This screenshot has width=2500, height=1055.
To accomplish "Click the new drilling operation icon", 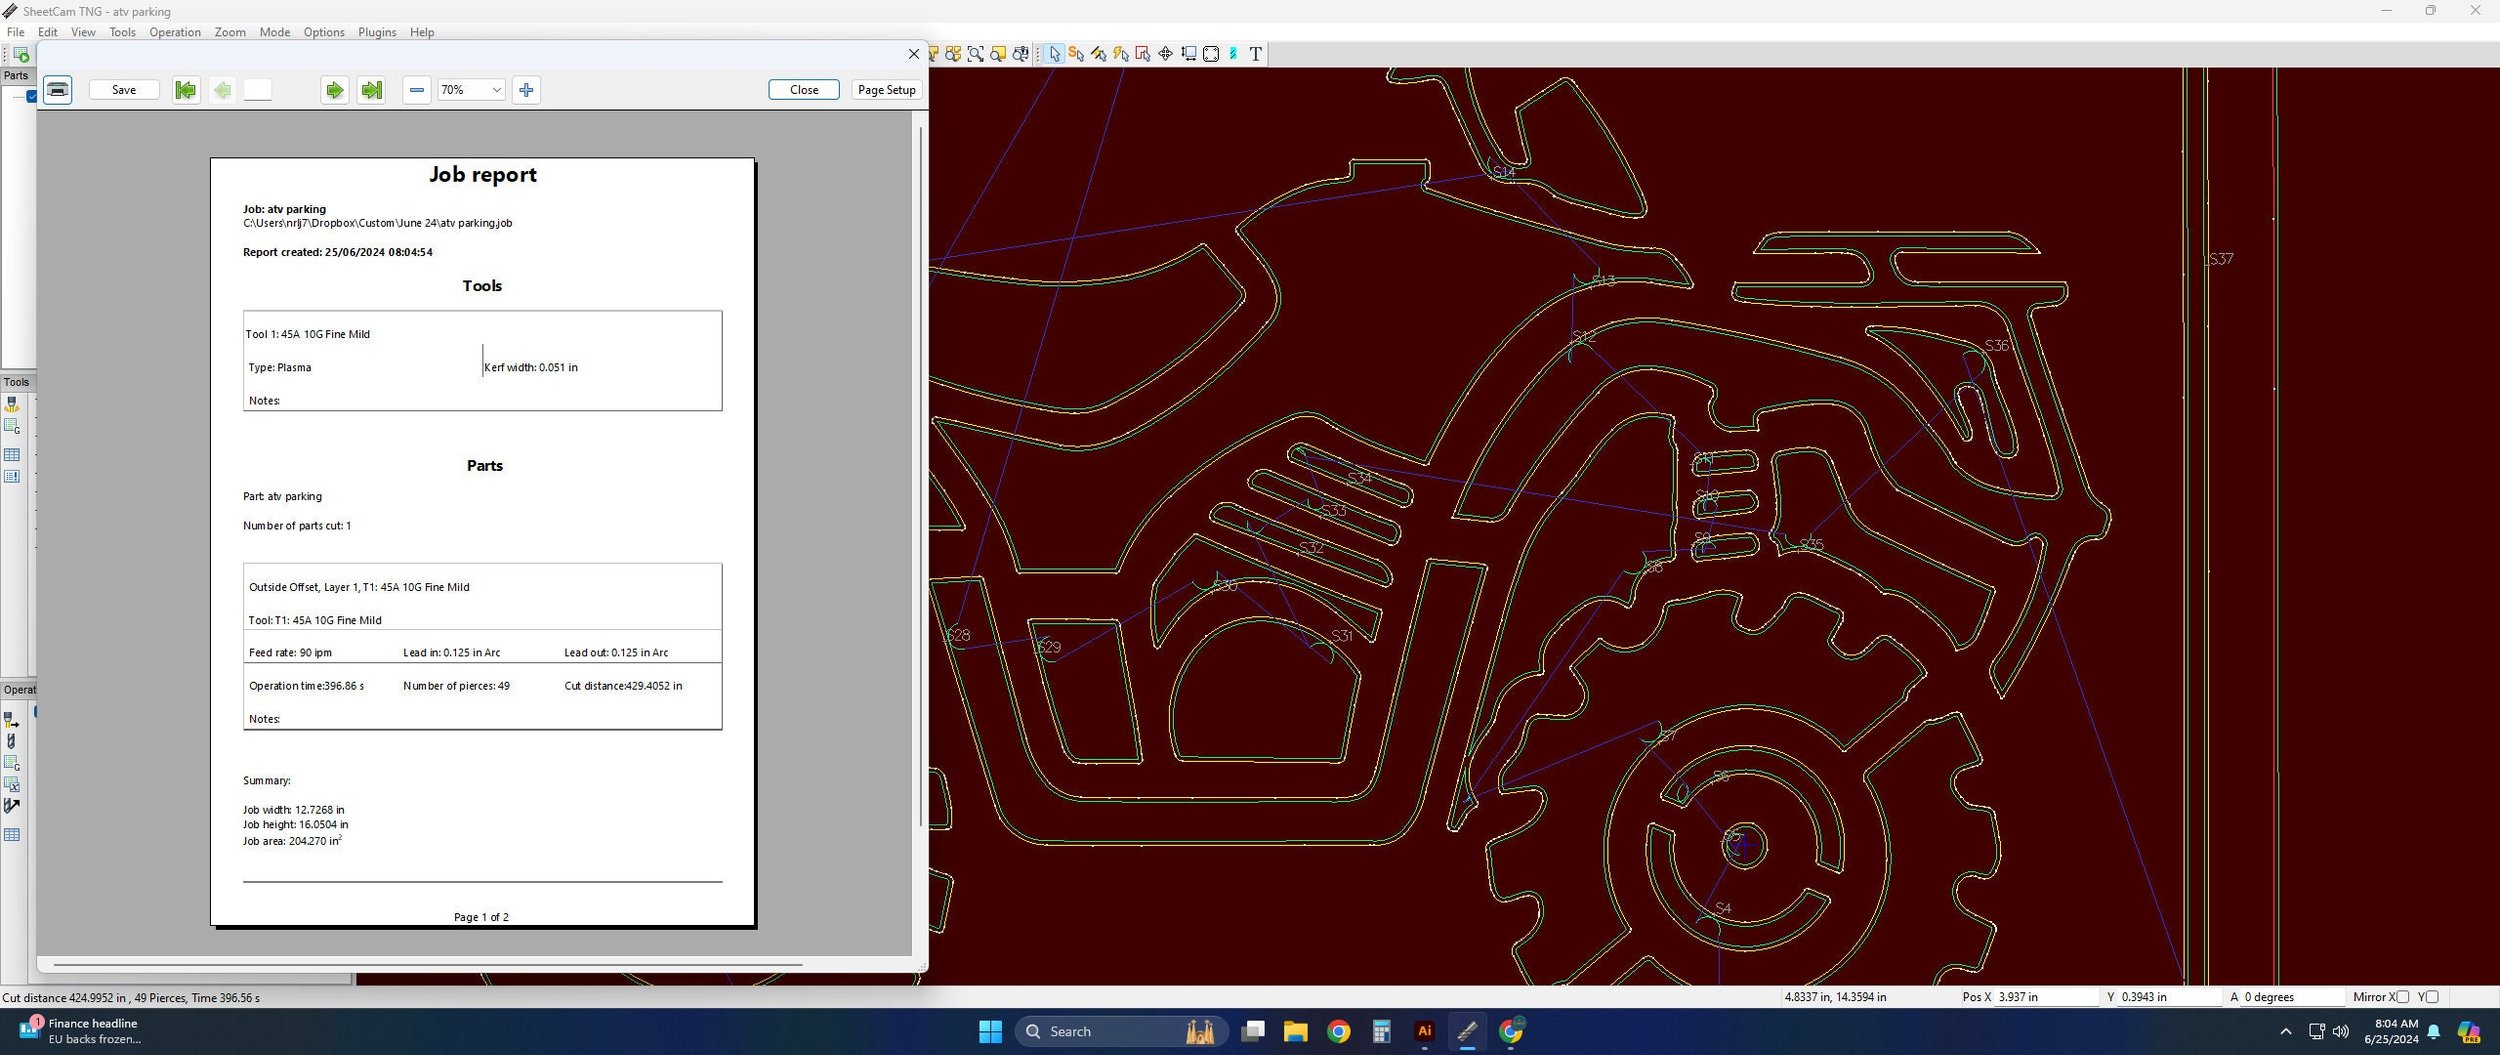I will click(x=11, y=741).
